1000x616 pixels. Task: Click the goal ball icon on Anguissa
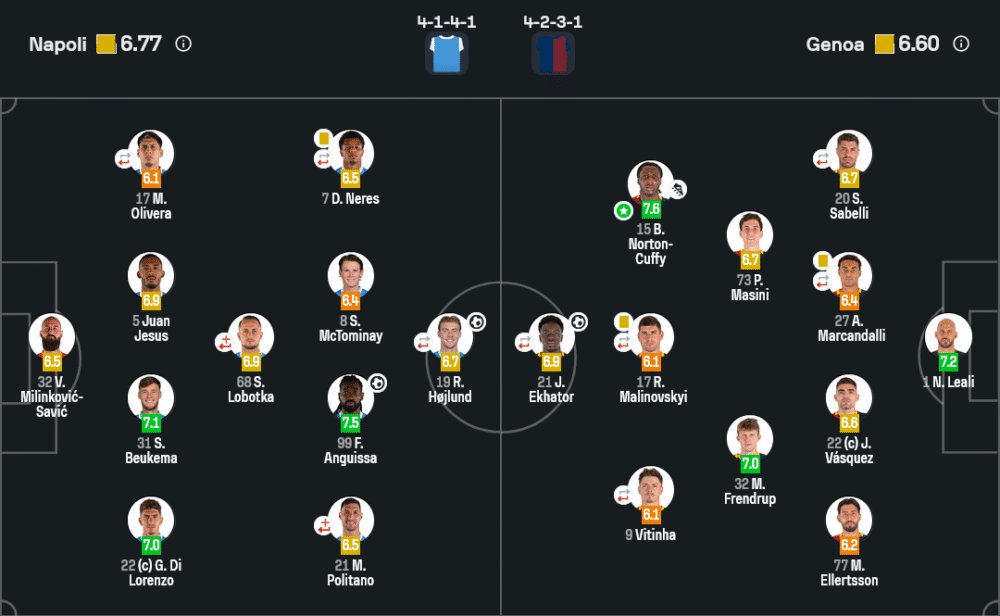coord(378,382)
